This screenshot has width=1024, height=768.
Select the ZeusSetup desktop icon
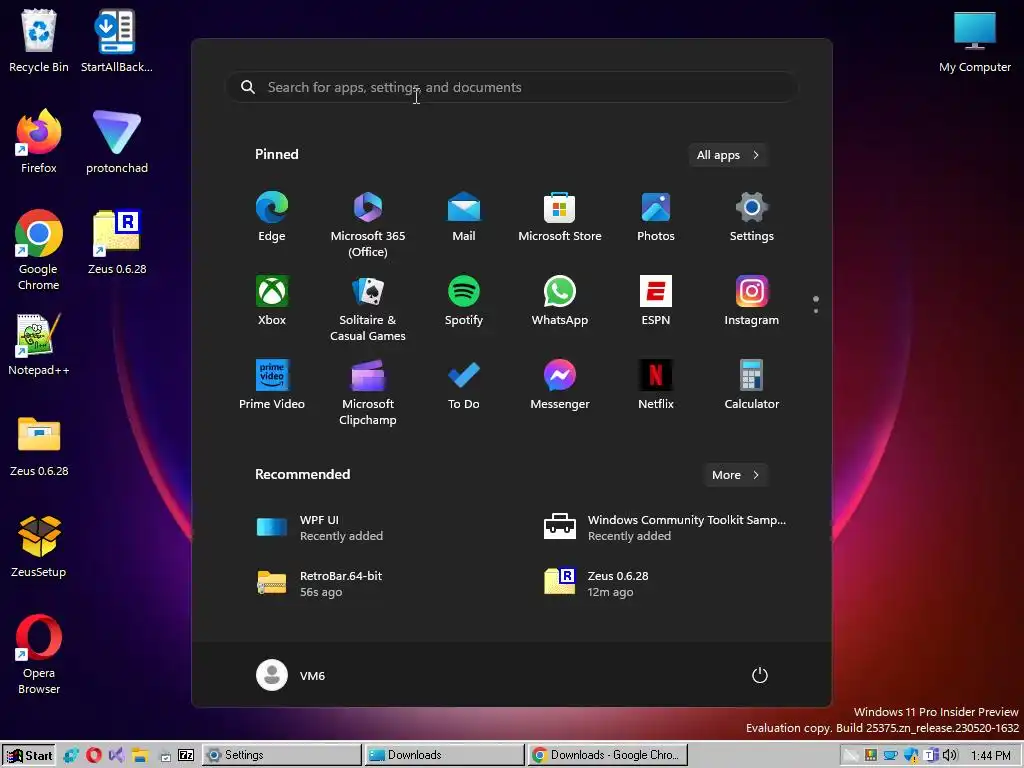pos(39,547)
